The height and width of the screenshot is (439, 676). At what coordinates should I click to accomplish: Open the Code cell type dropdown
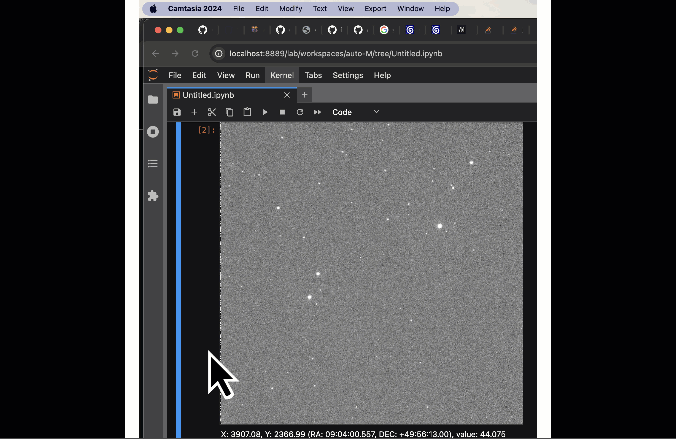pyautogui.click(x=356, y=112)
